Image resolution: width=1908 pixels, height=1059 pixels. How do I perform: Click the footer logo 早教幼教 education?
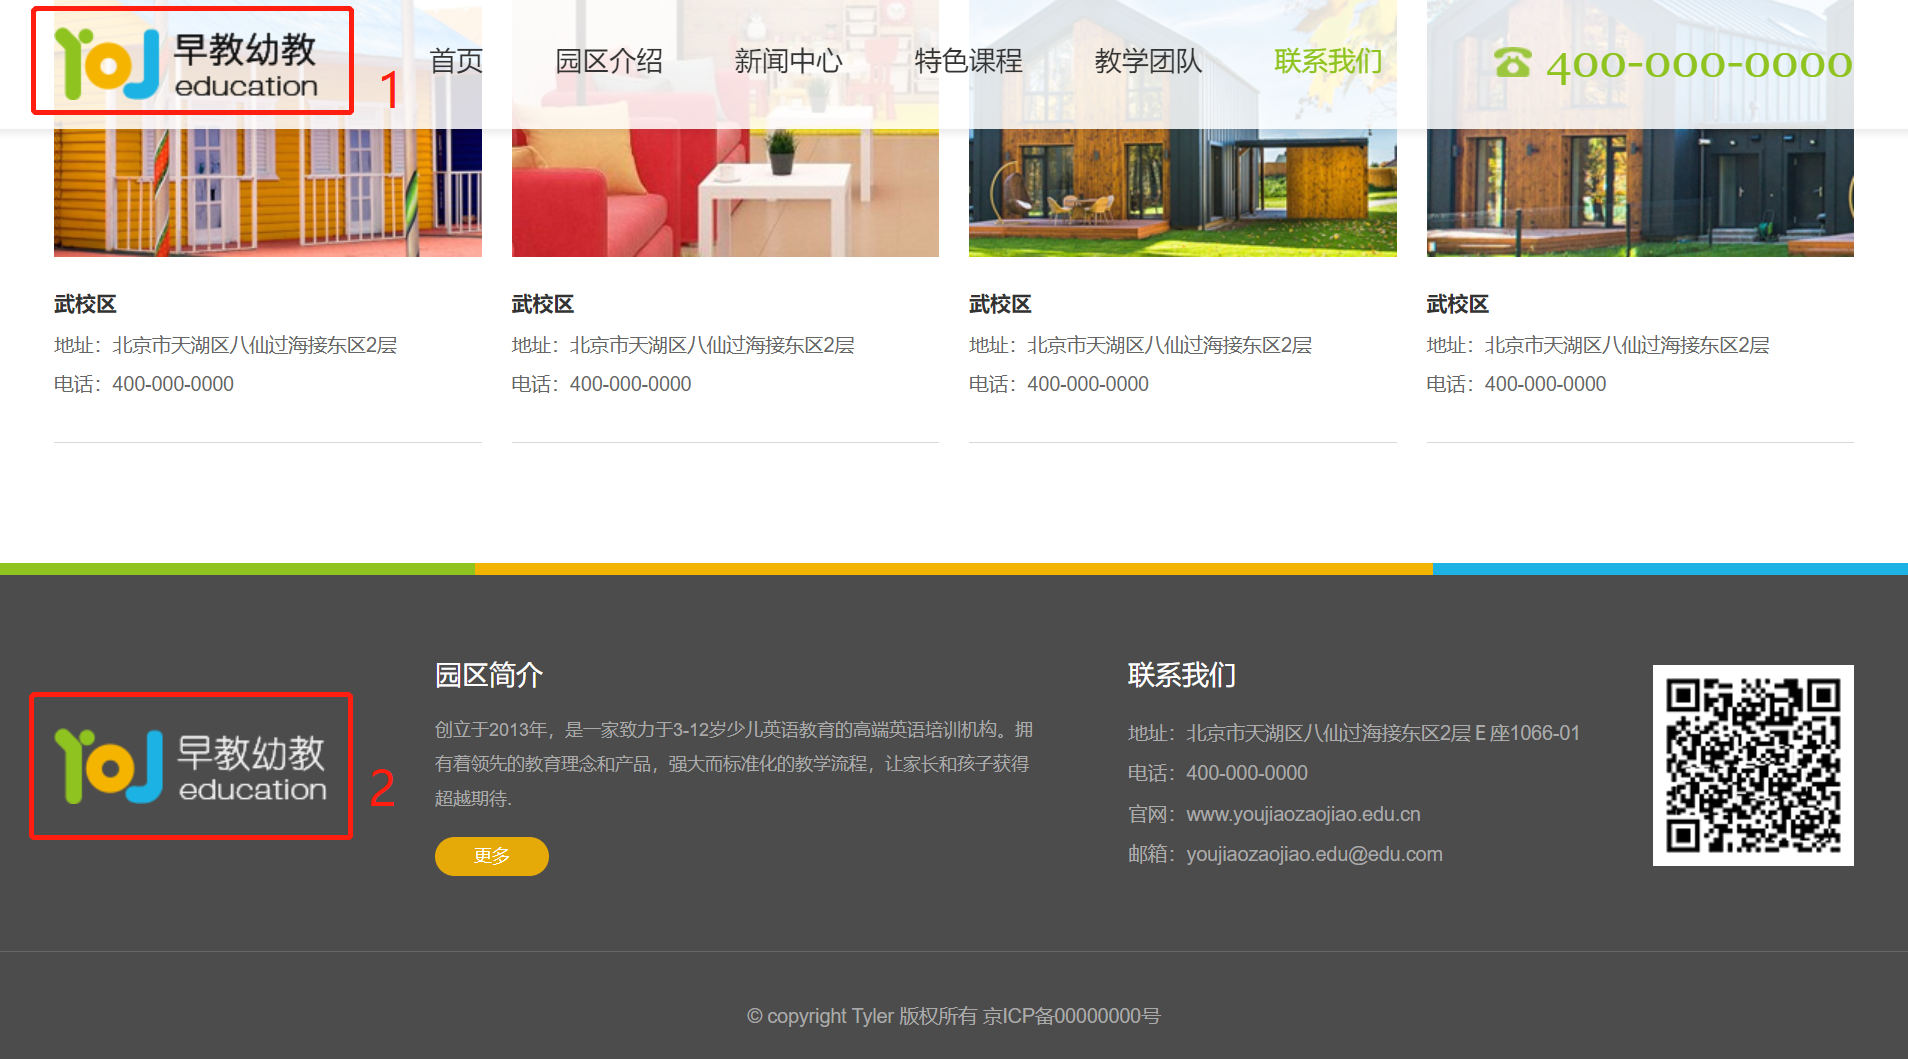190,766
